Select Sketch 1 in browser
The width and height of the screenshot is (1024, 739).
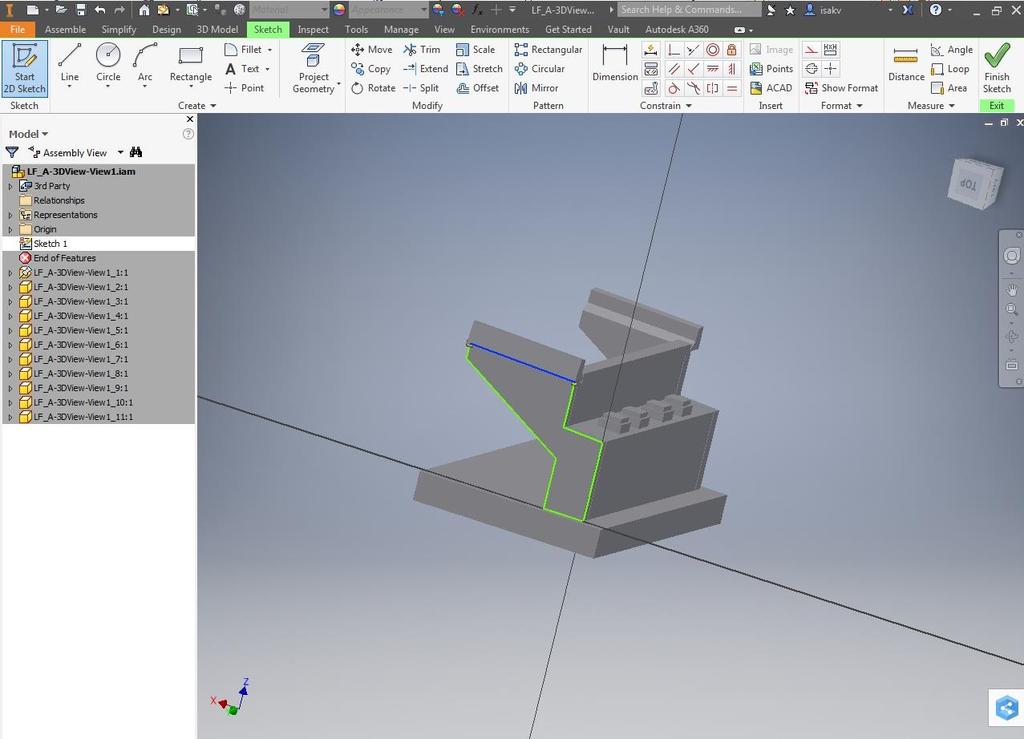click(x=50, y=244)
